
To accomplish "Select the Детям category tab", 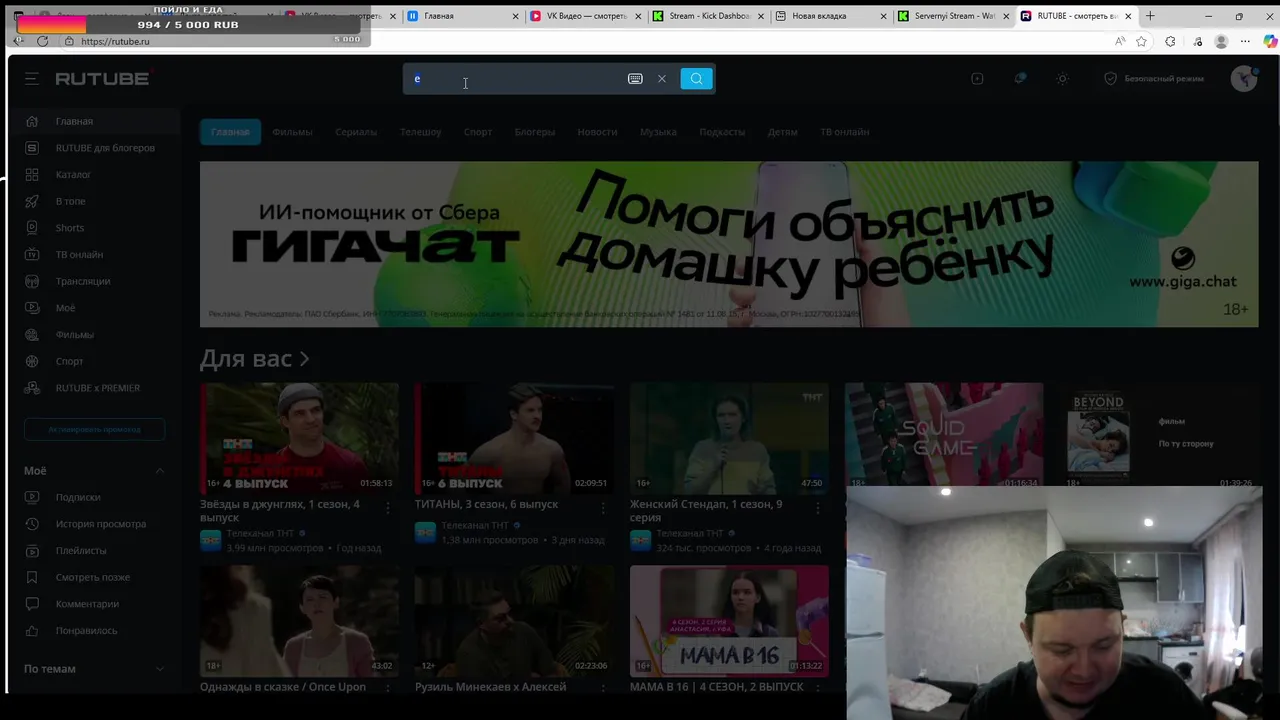I will [783, 132].
